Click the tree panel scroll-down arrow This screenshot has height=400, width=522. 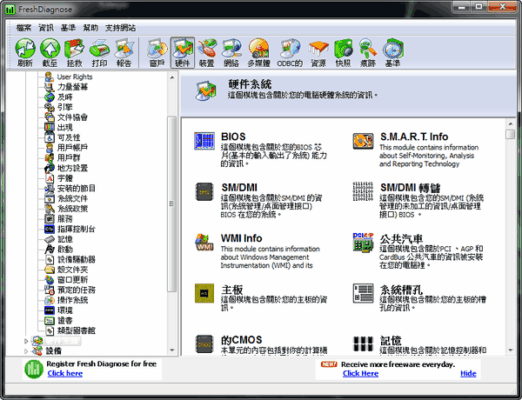coord(172,350)
